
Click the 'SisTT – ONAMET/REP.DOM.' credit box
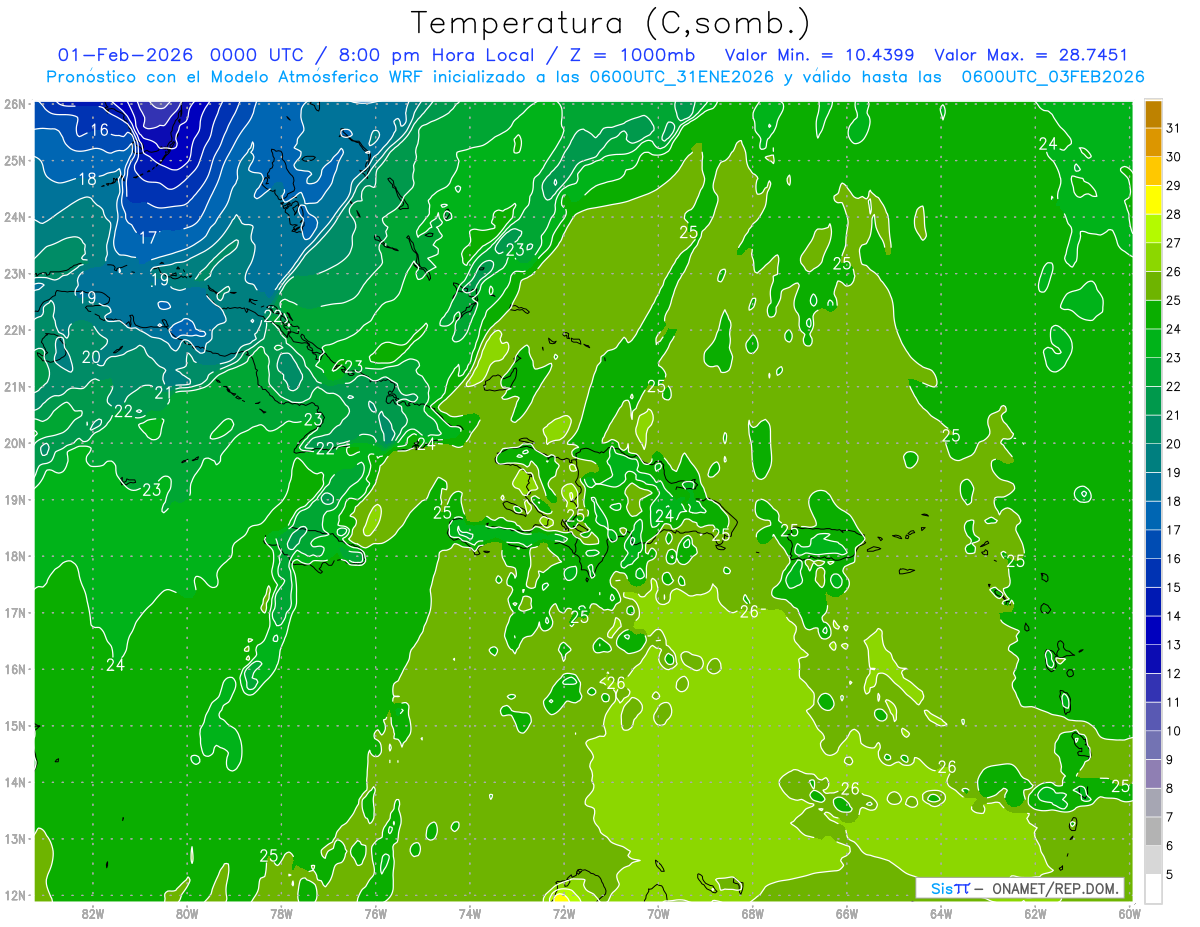[1020, 888]
